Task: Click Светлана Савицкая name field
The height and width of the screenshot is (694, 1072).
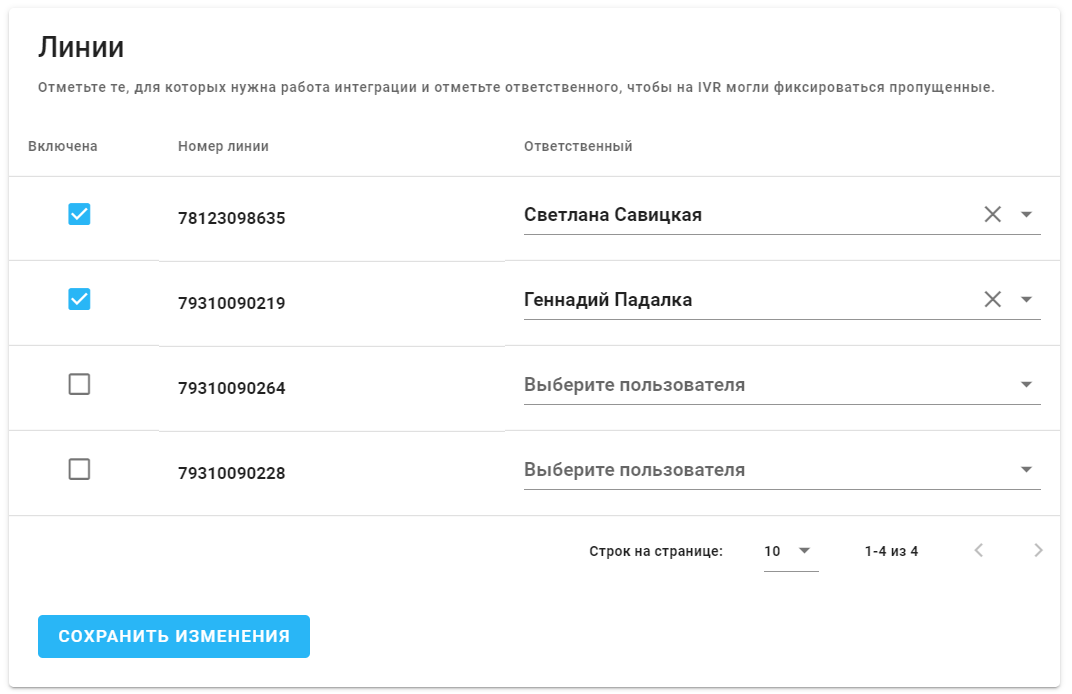Action: pyautogui.click(x=613, y=215)
